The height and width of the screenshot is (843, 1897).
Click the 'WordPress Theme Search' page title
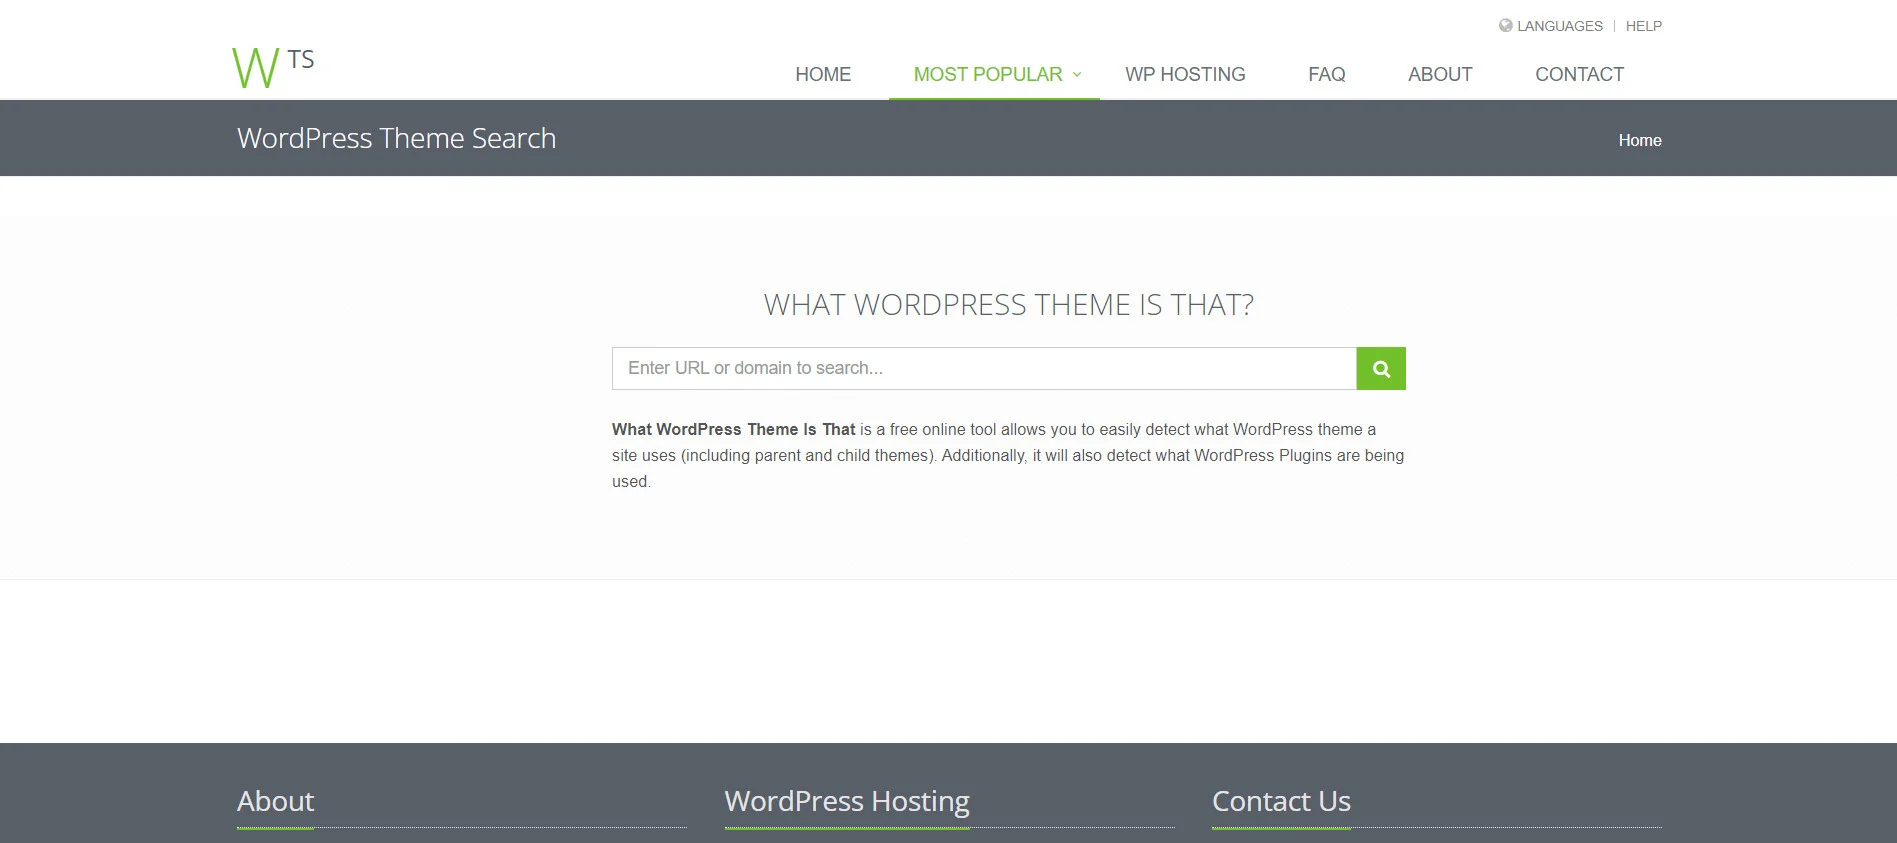(x=396, y=138)
